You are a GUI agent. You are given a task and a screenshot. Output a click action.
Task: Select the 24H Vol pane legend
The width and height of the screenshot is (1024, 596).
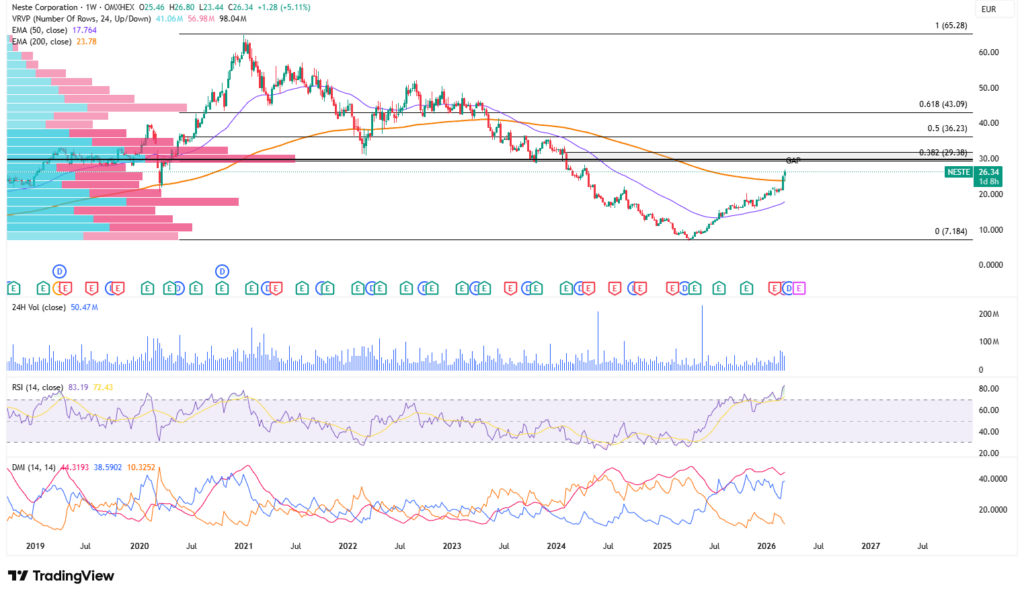pyautogui.click(x=27, y=307)
